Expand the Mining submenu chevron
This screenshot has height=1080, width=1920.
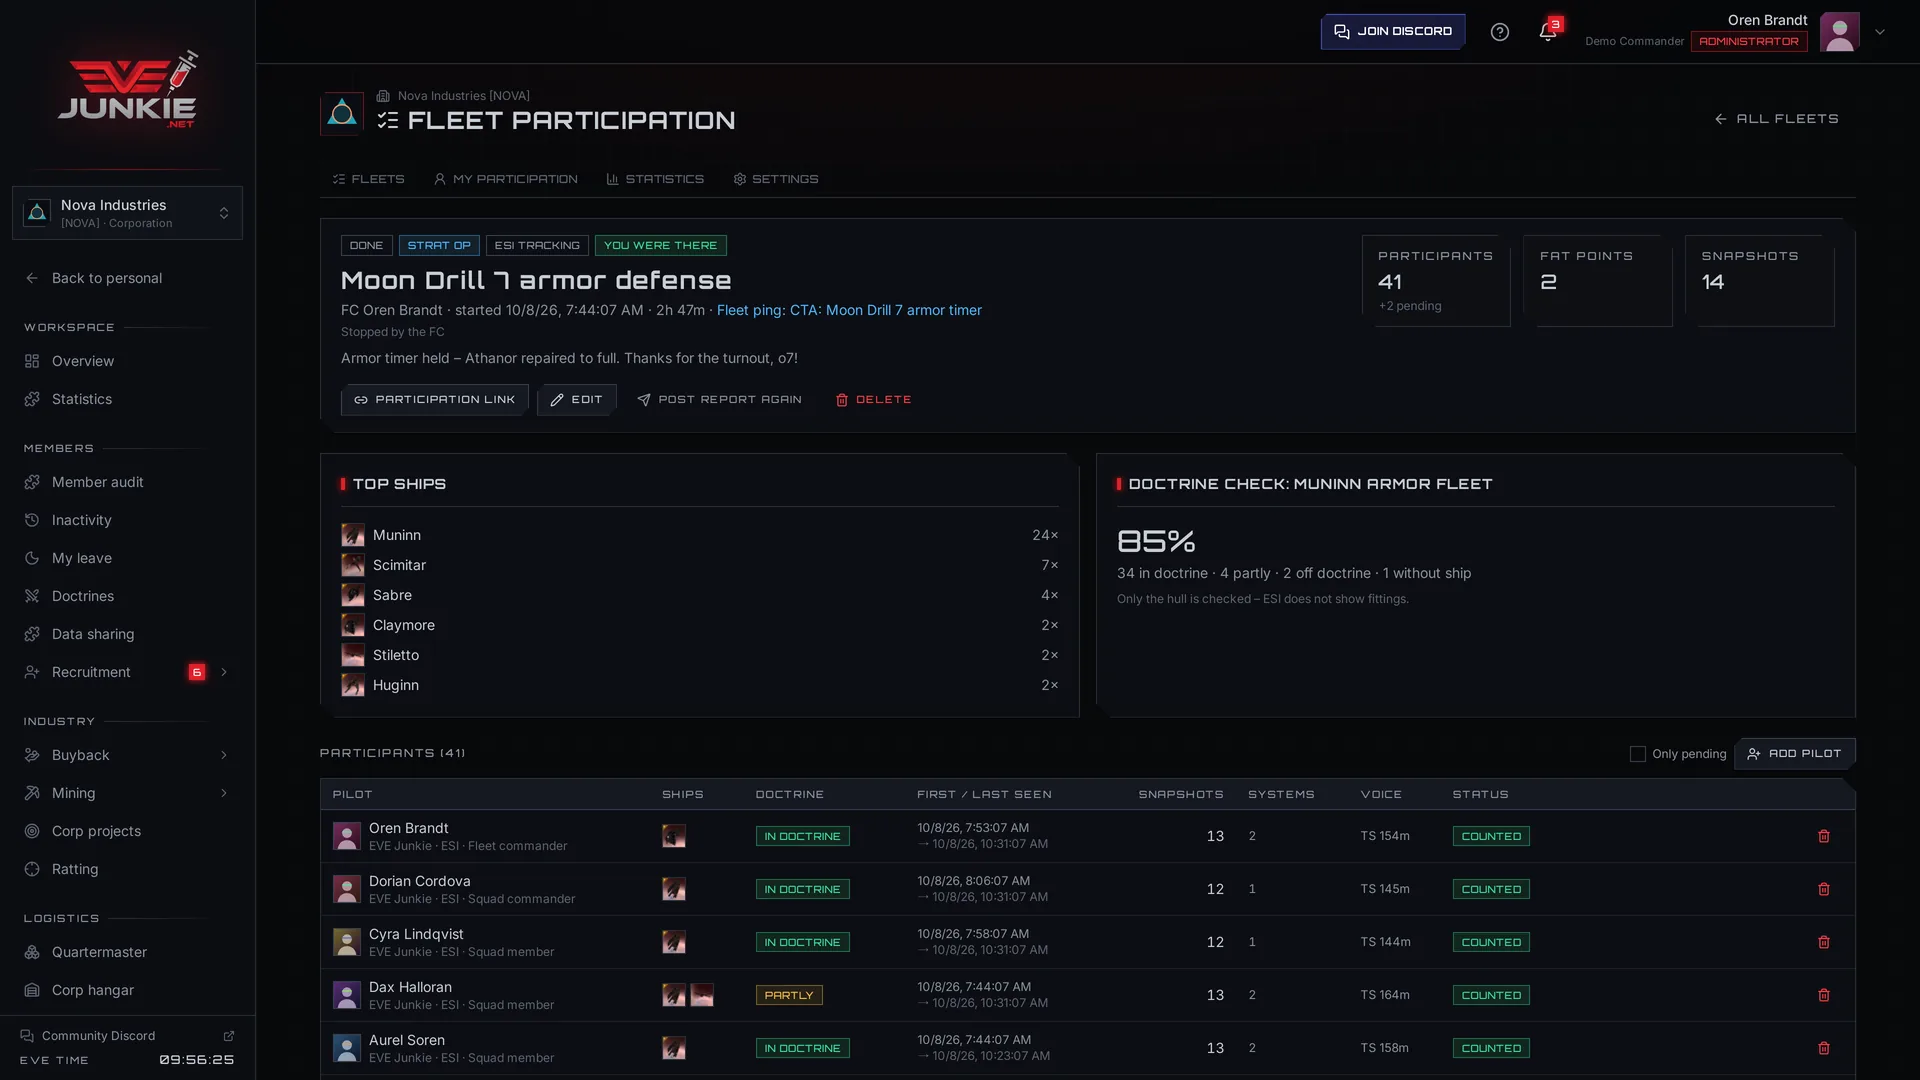pos(224,793)
